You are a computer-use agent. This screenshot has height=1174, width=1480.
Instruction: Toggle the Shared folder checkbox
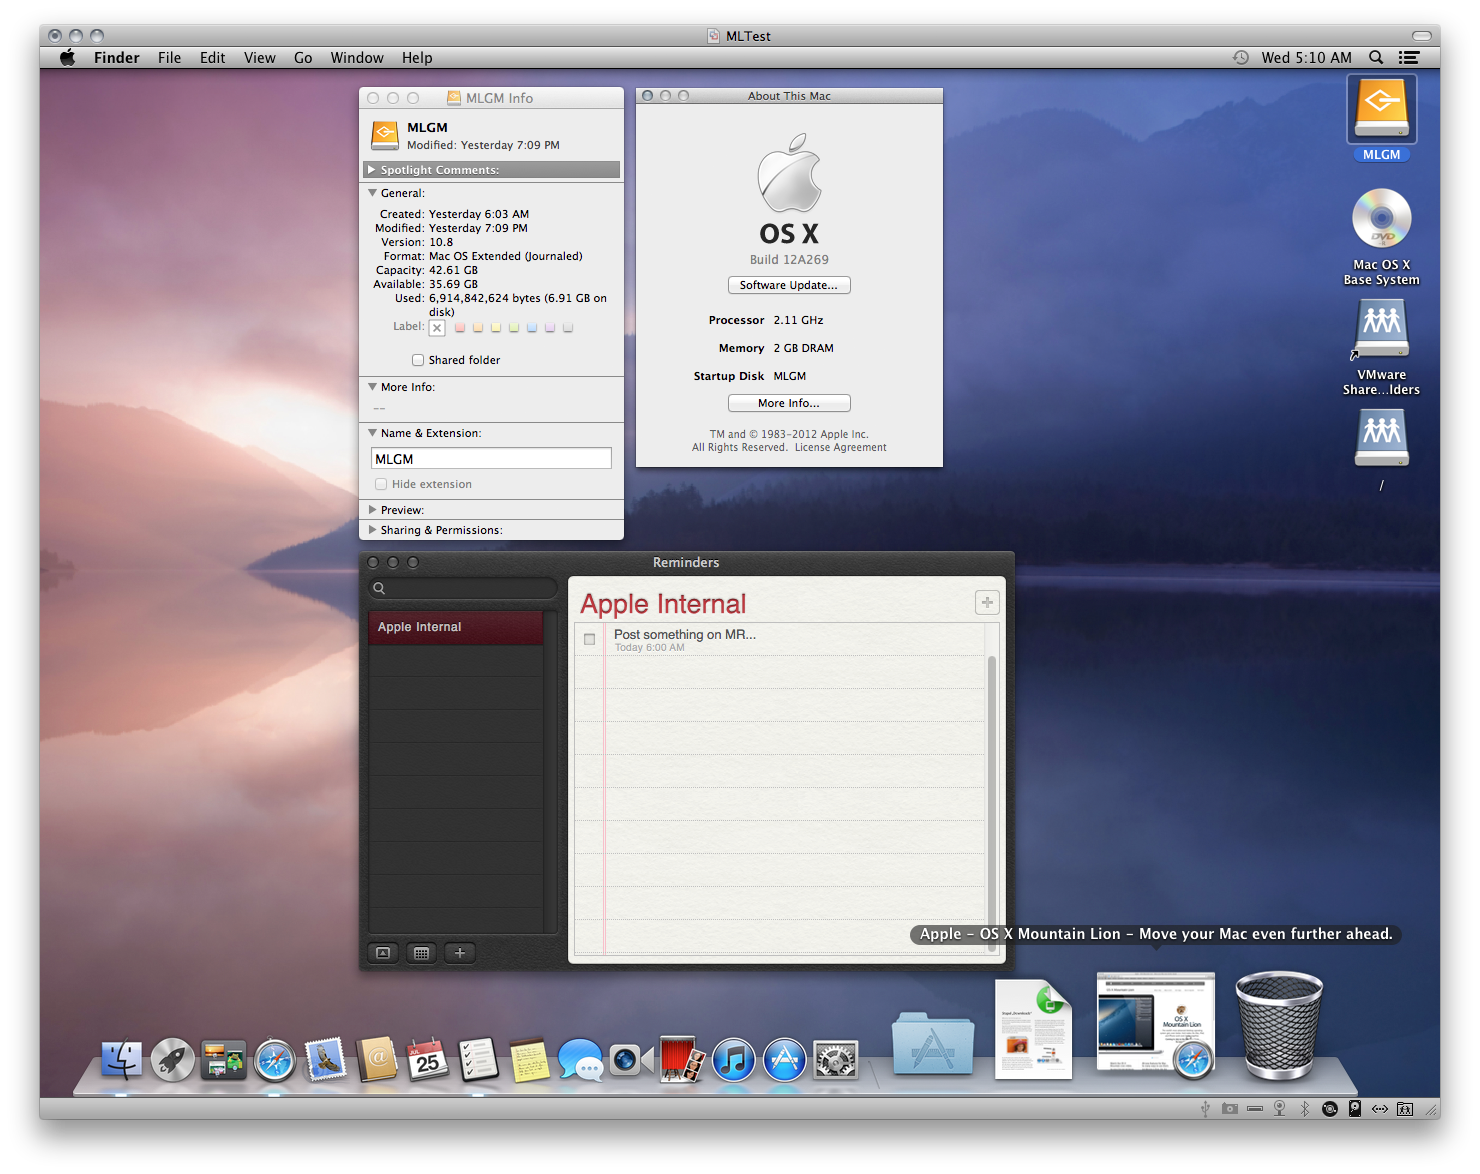[418, 360]
